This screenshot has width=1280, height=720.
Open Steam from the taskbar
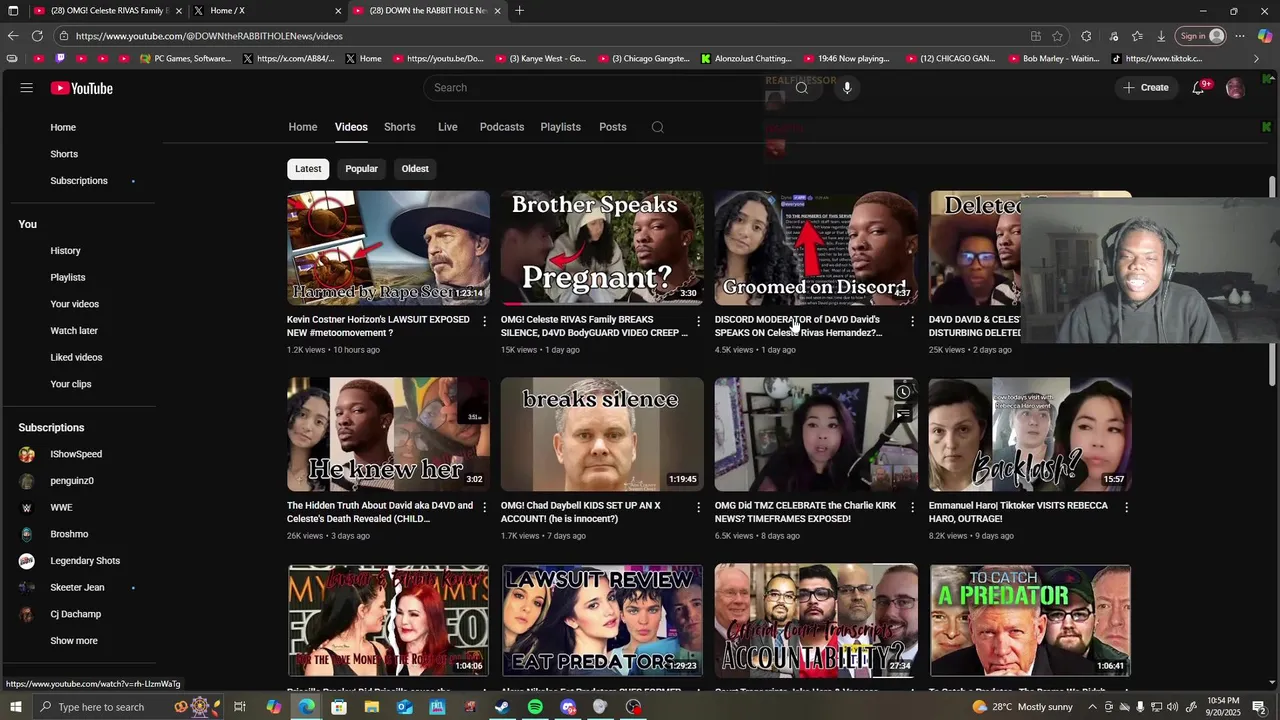[502, 707]
